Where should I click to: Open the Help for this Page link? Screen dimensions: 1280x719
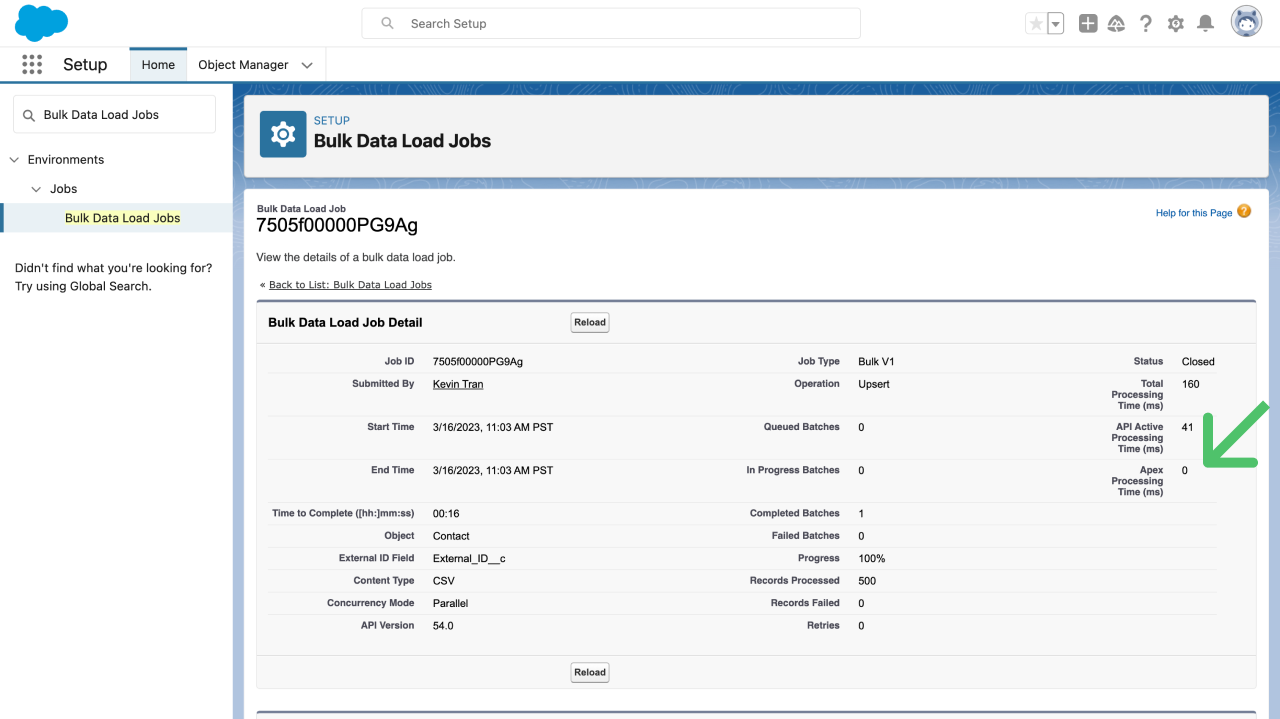[1194, 213]
